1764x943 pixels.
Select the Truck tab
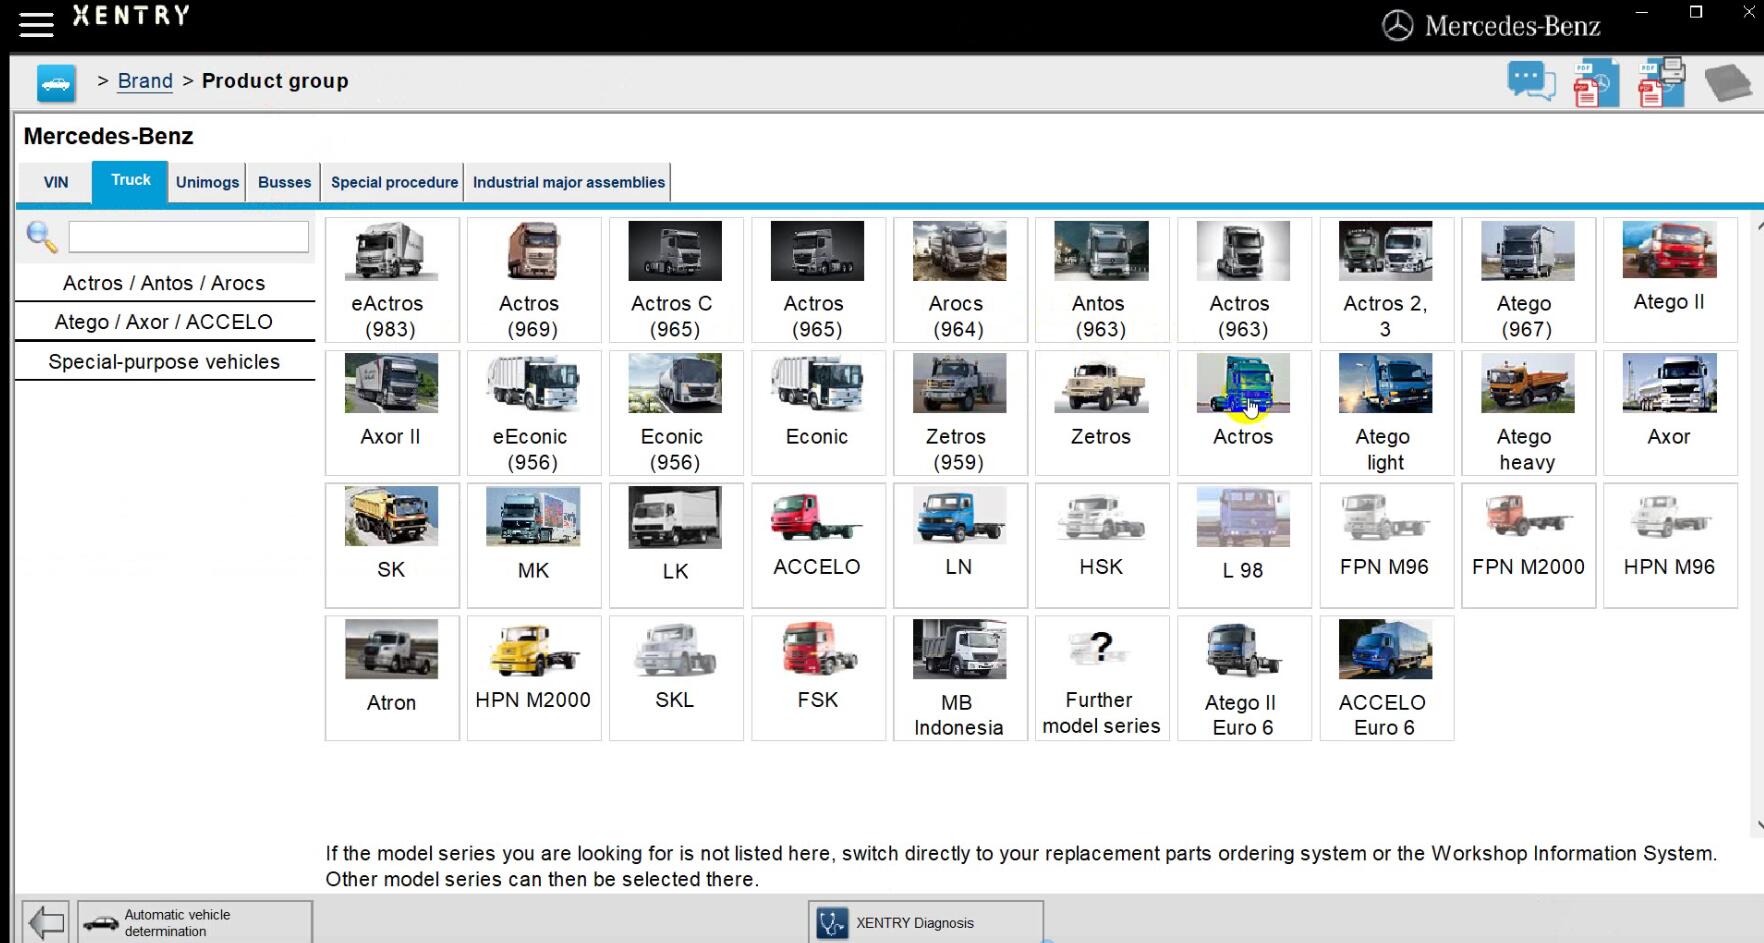(130, 181)
